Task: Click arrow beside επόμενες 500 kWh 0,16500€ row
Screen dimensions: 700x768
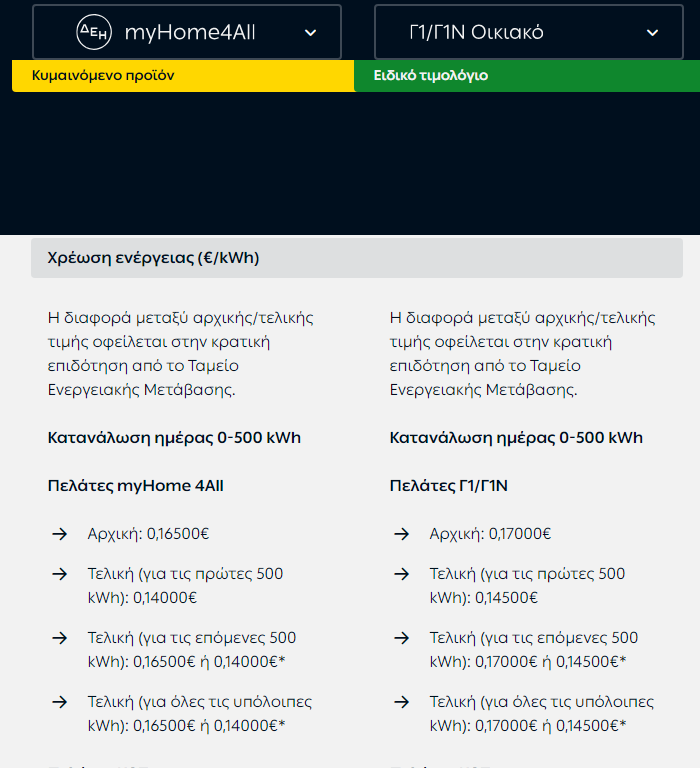Action: pos(60,638)
